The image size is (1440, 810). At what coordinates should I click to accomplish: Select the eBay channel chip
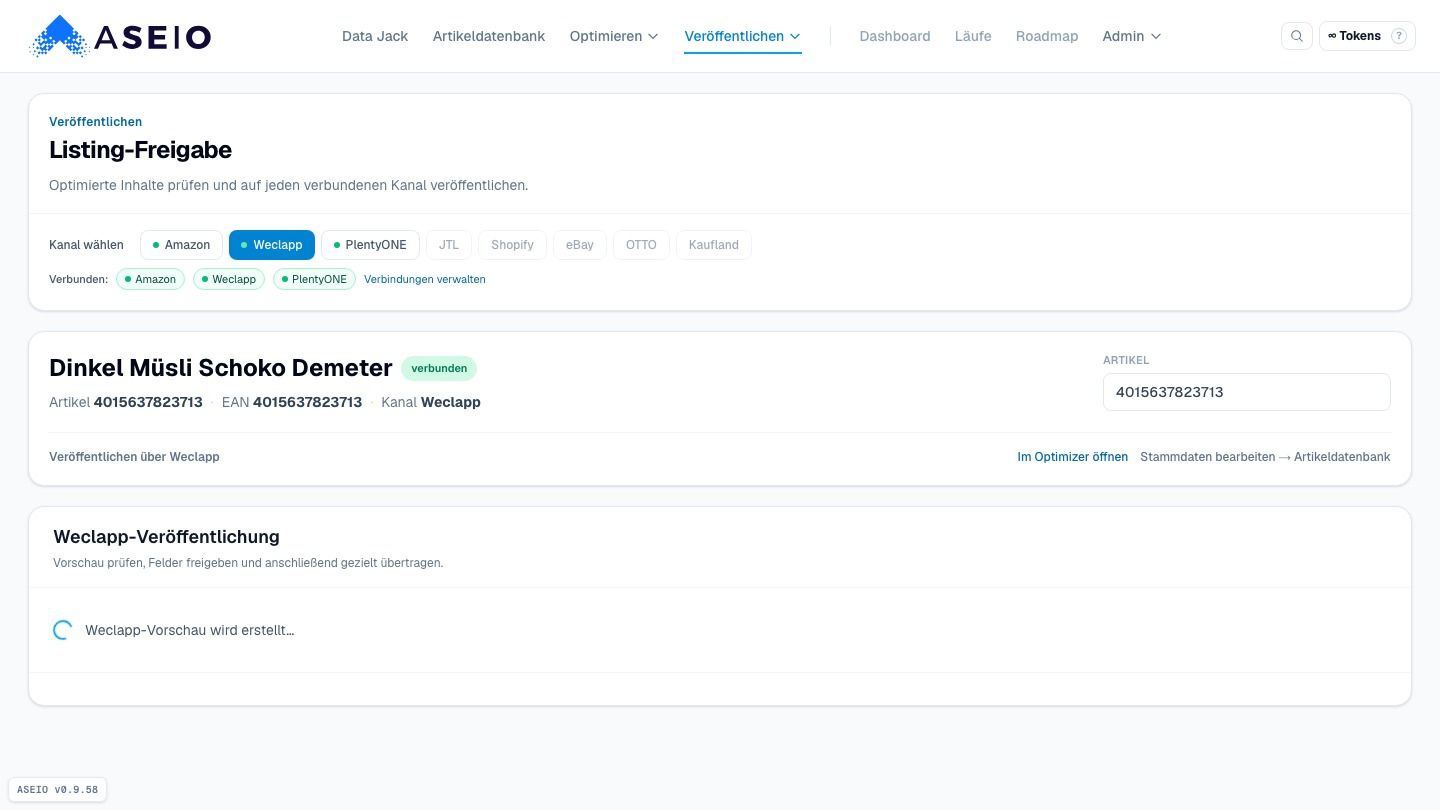tap(580, 245)
